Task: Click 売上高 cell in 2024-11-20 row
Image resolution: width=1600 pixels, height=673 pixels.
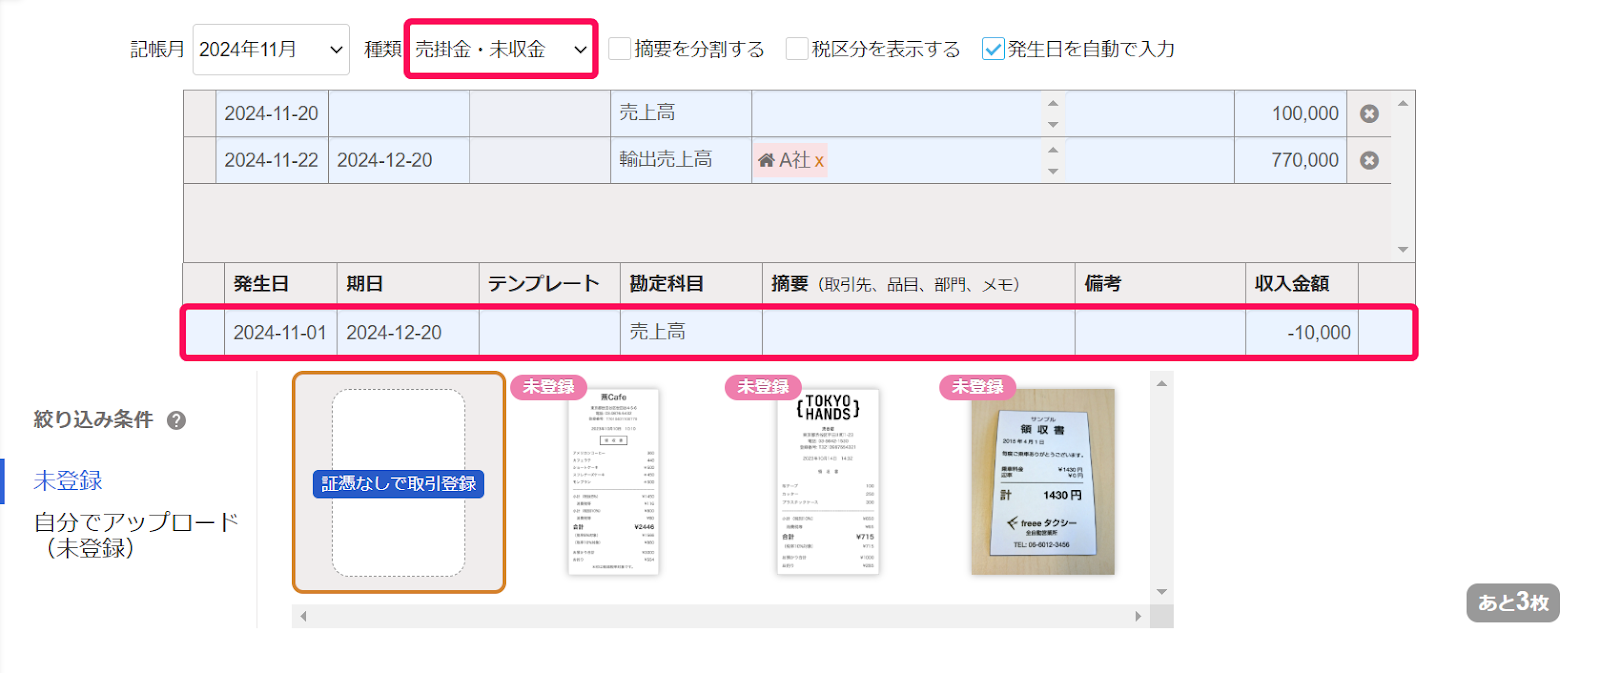Action: (681, 114)
